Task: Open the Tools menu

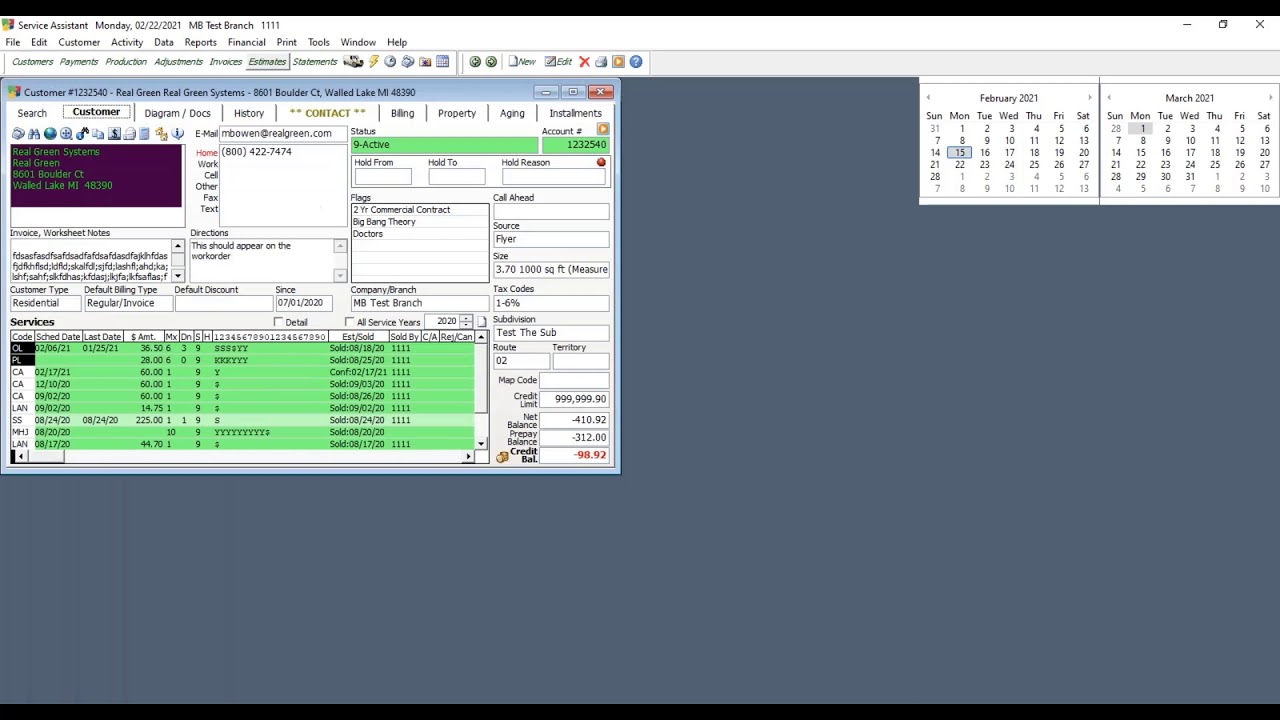Action: pyautogui.click(x=319, y=43)
